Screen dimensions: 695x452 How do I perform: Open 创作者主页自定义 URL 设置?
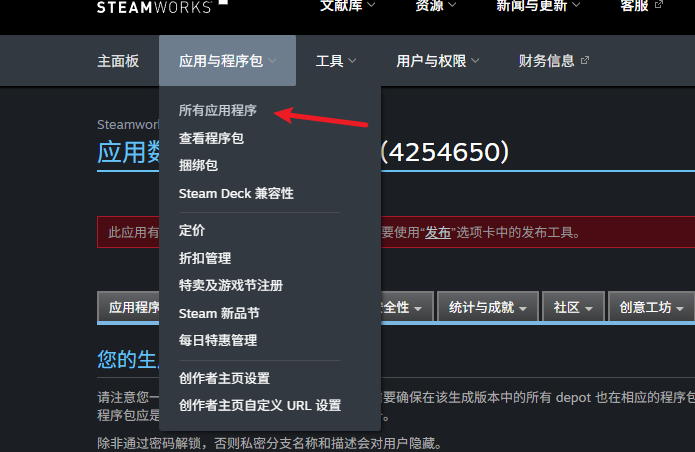coord(260,405)
